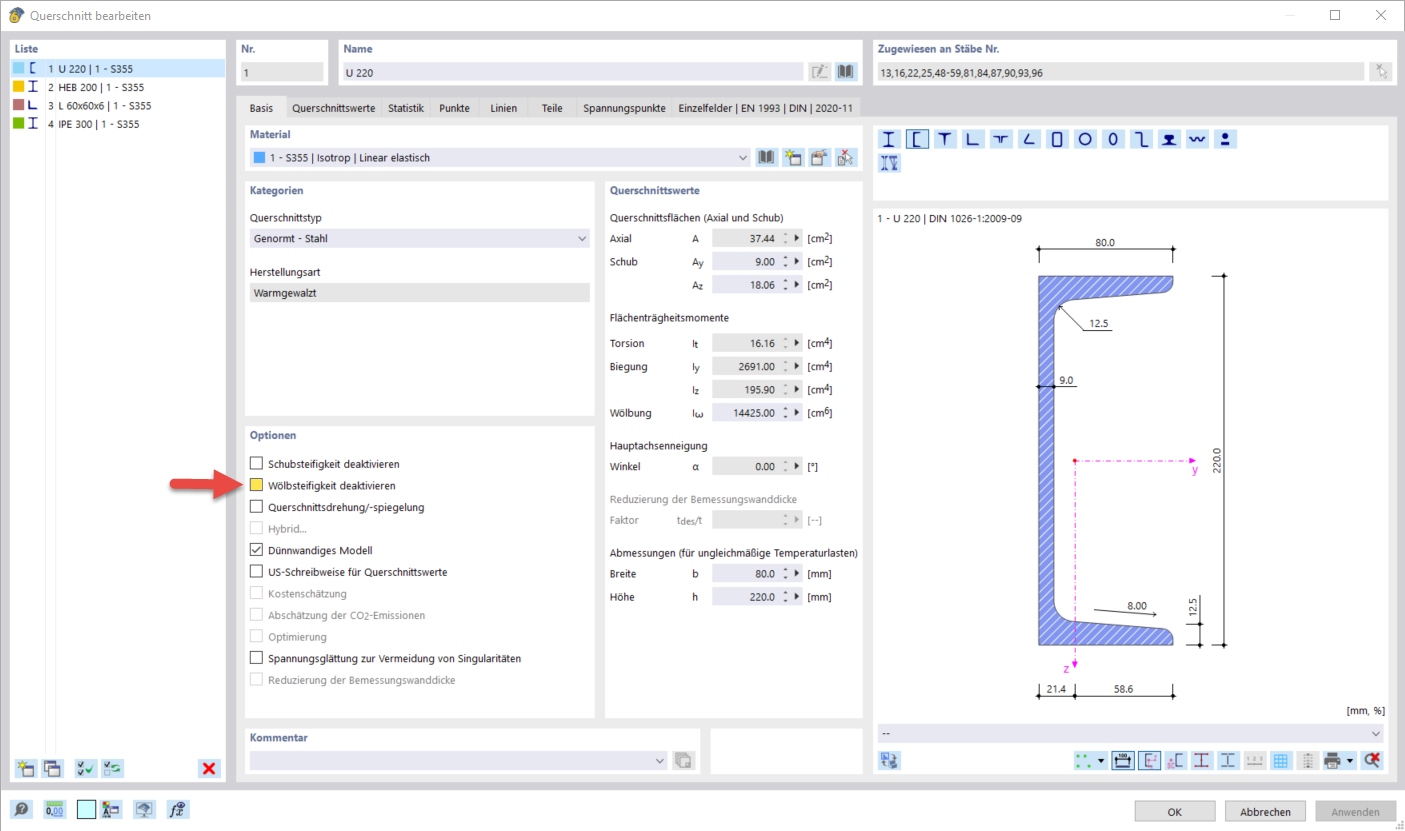Open the Querschnittstyp dropdown
Viewport: 1405px width, 831px height.
tap(582, 239)
